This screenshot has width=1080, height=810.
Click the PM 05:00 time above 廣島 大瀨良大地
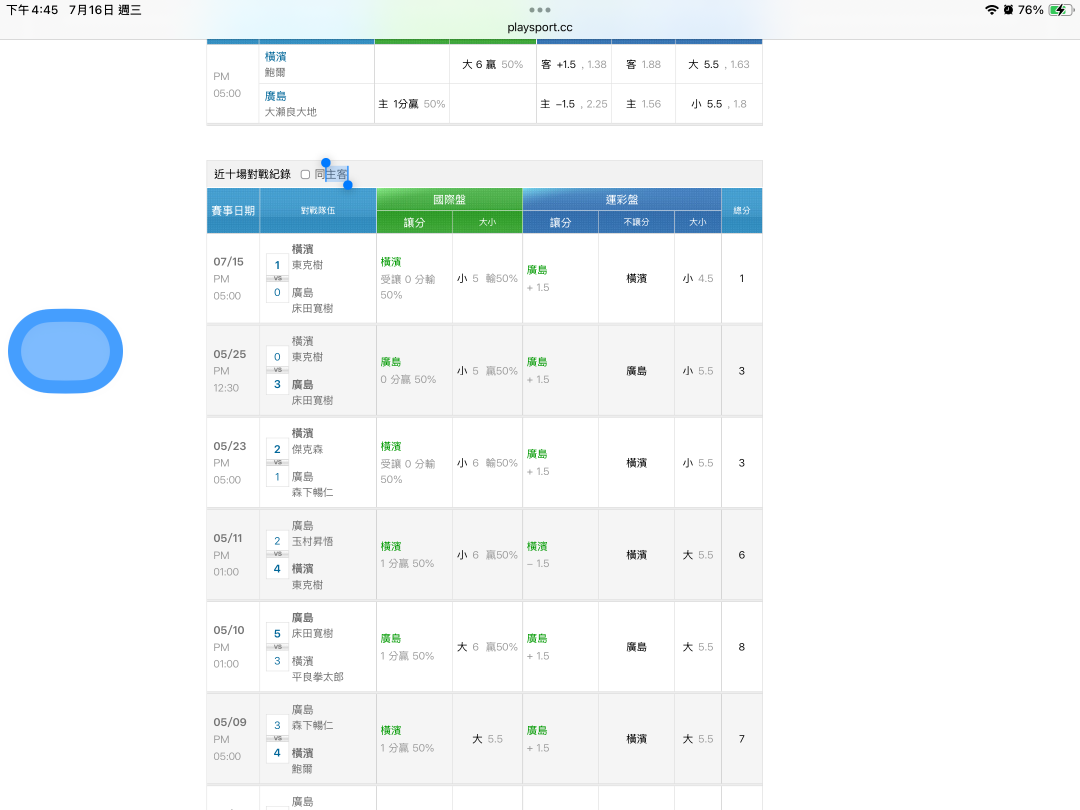pos(227,85)
